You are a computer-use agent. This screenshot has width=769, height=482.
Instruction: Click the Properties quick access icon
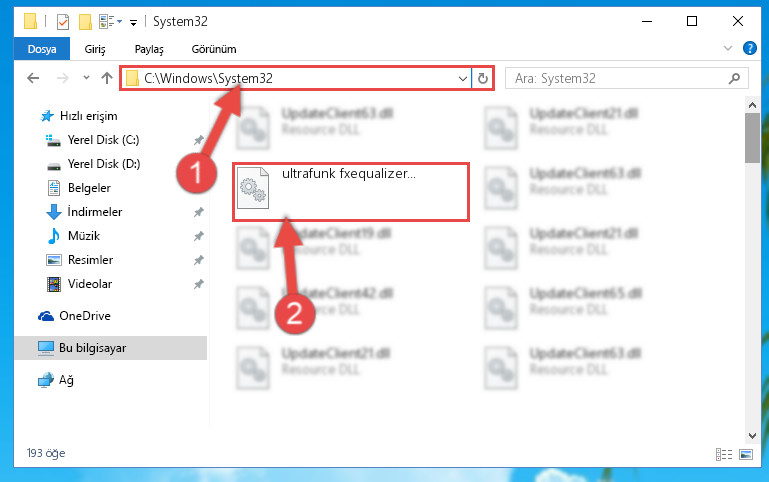click(x=63, y=22)
